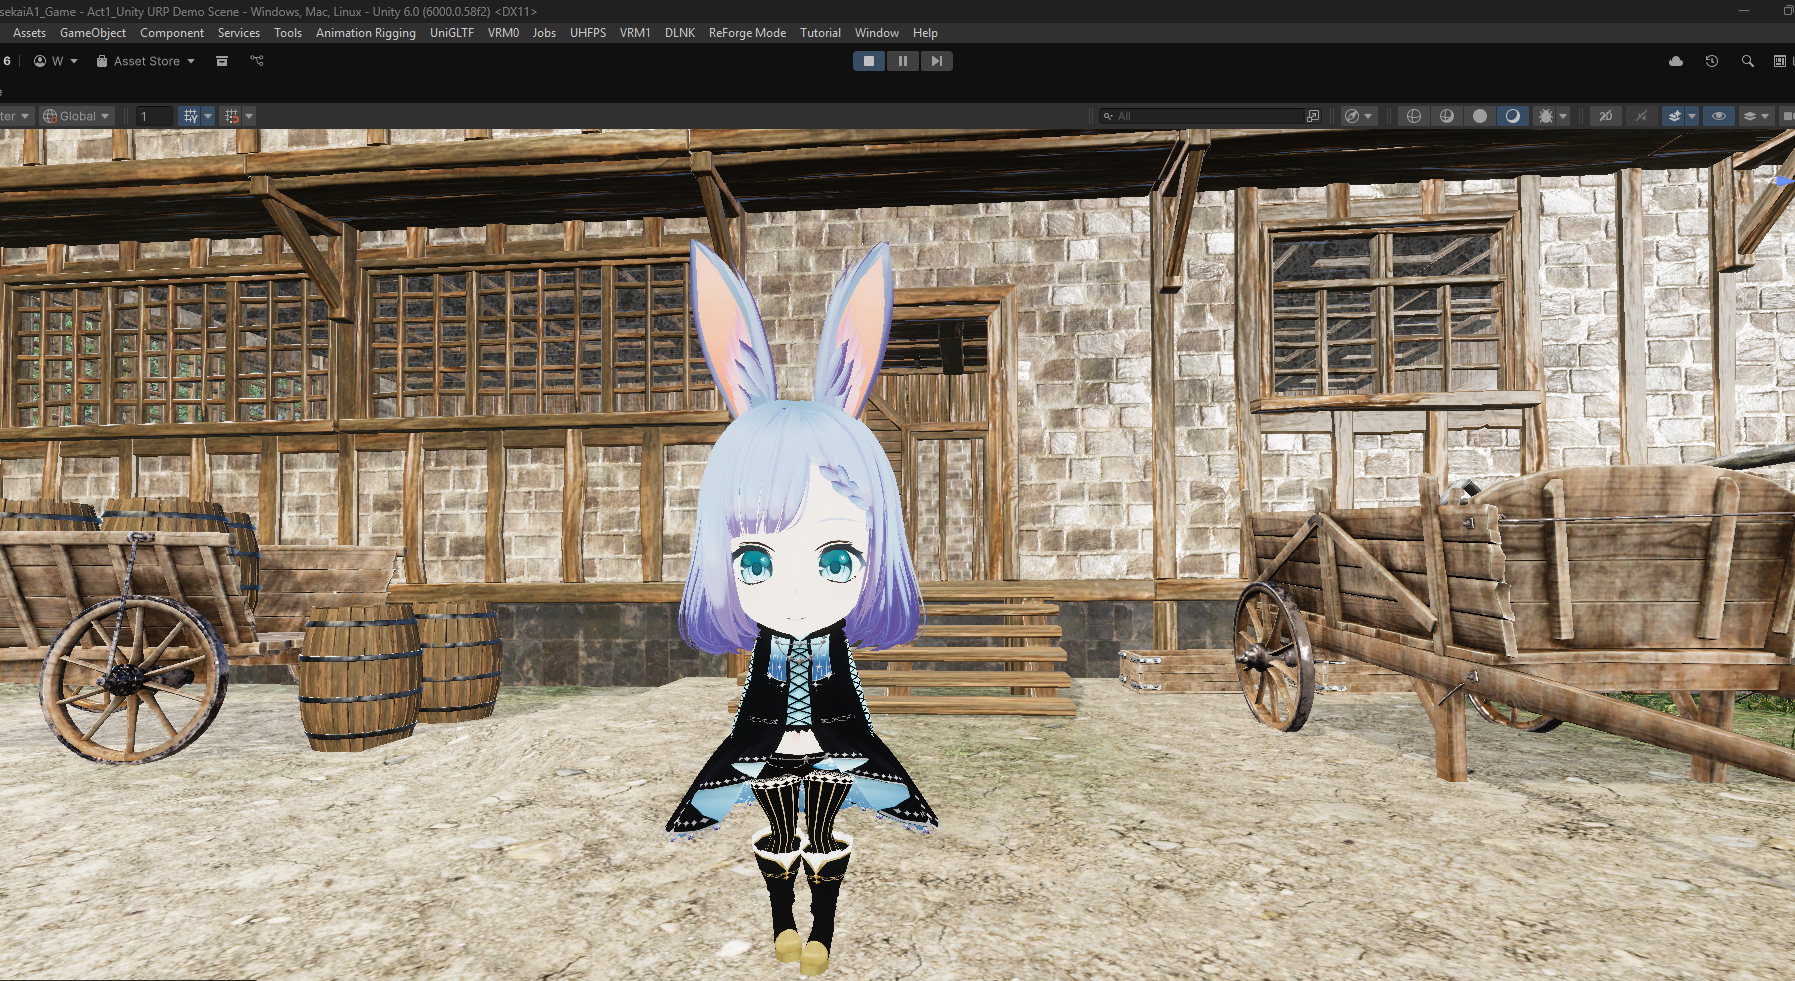Select Wireframe draw mode
Viewport: 1795px width, 981px height.
point(1414,116)
